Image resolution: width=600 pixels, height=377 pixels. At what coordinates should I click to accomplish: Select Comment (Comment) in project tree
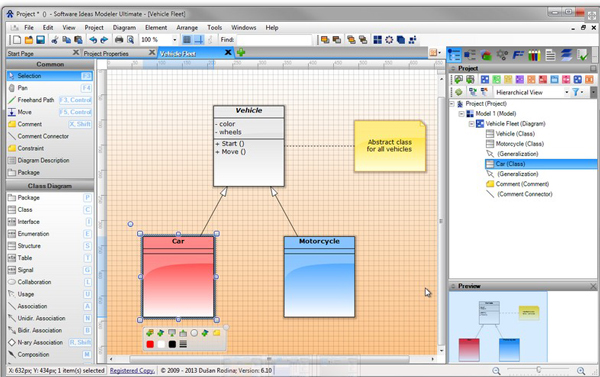[522, 184]
